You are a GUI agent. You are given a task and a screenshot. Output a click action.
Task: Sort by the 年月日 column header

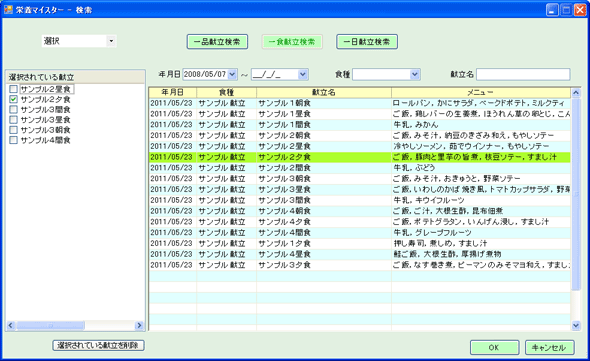click(173, 93)
